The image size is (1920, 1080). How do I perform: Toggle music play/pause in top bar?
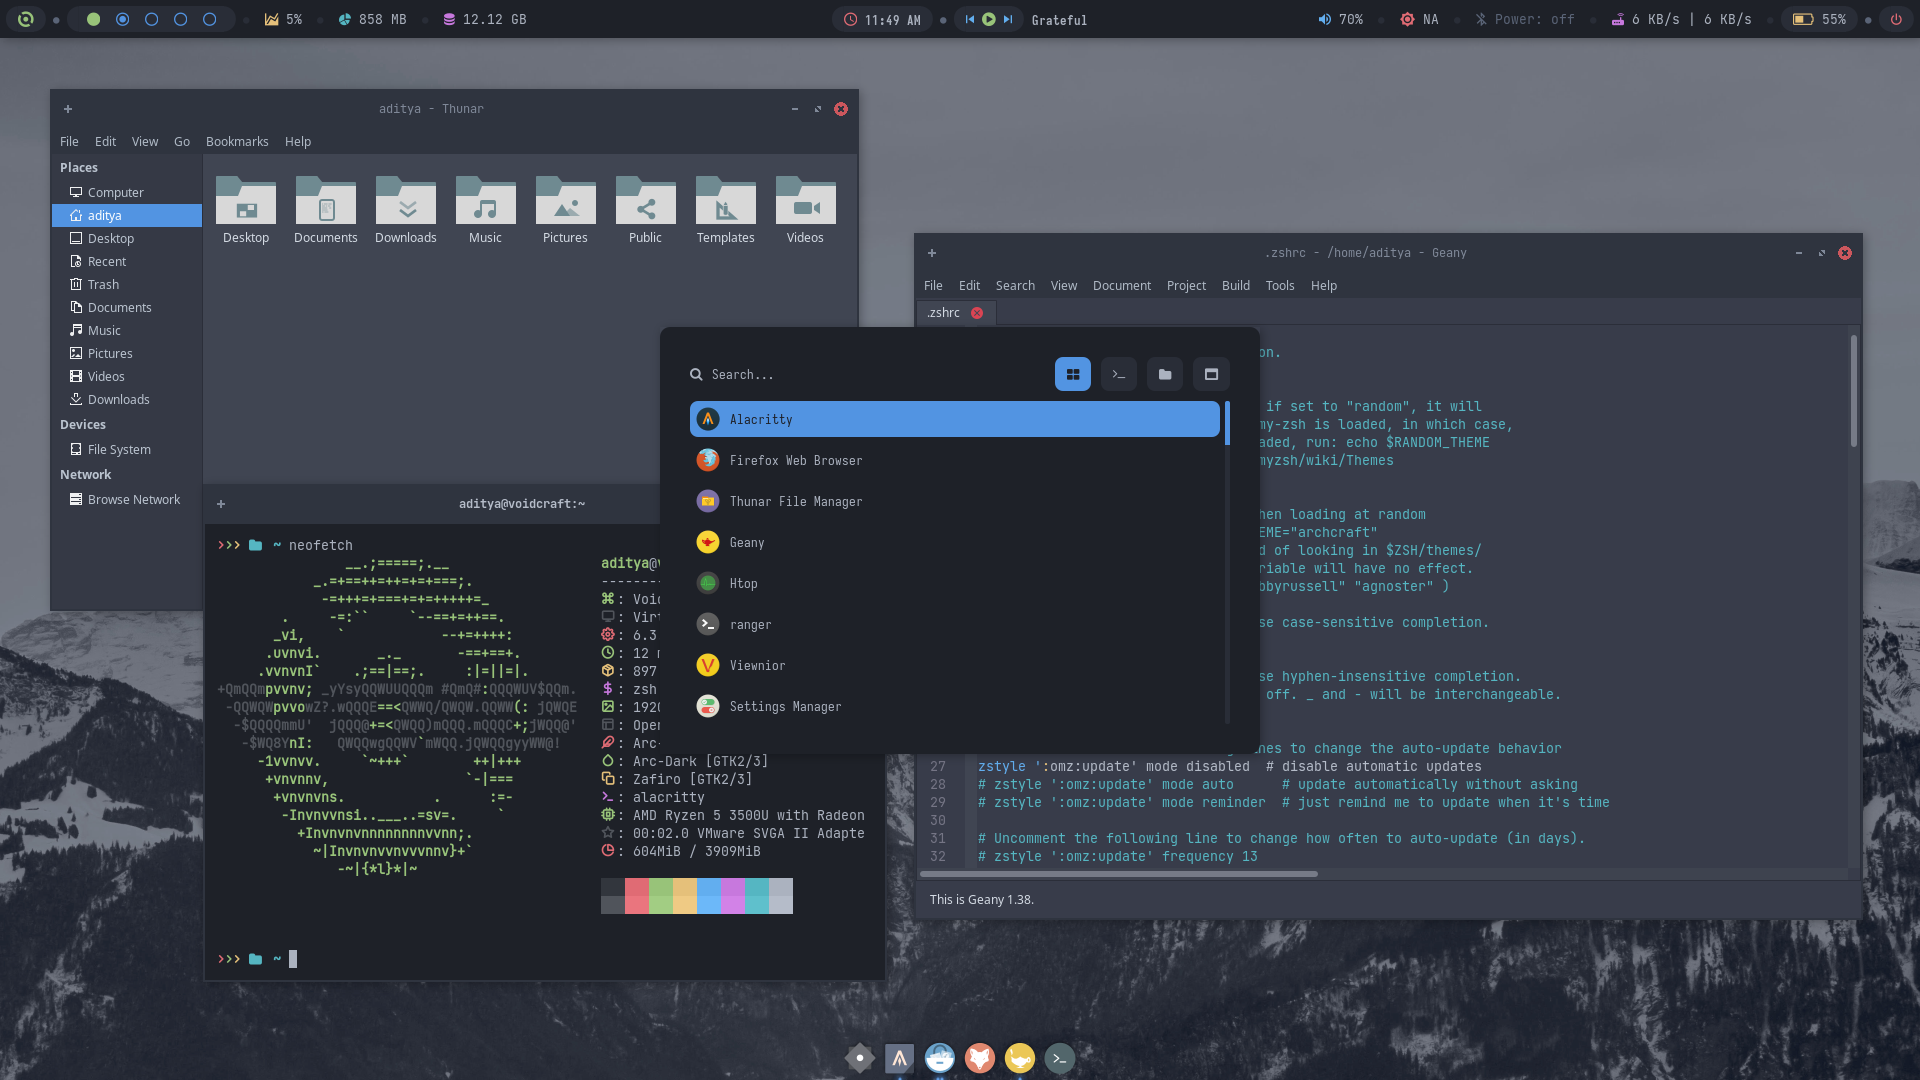tap(988, 19)
